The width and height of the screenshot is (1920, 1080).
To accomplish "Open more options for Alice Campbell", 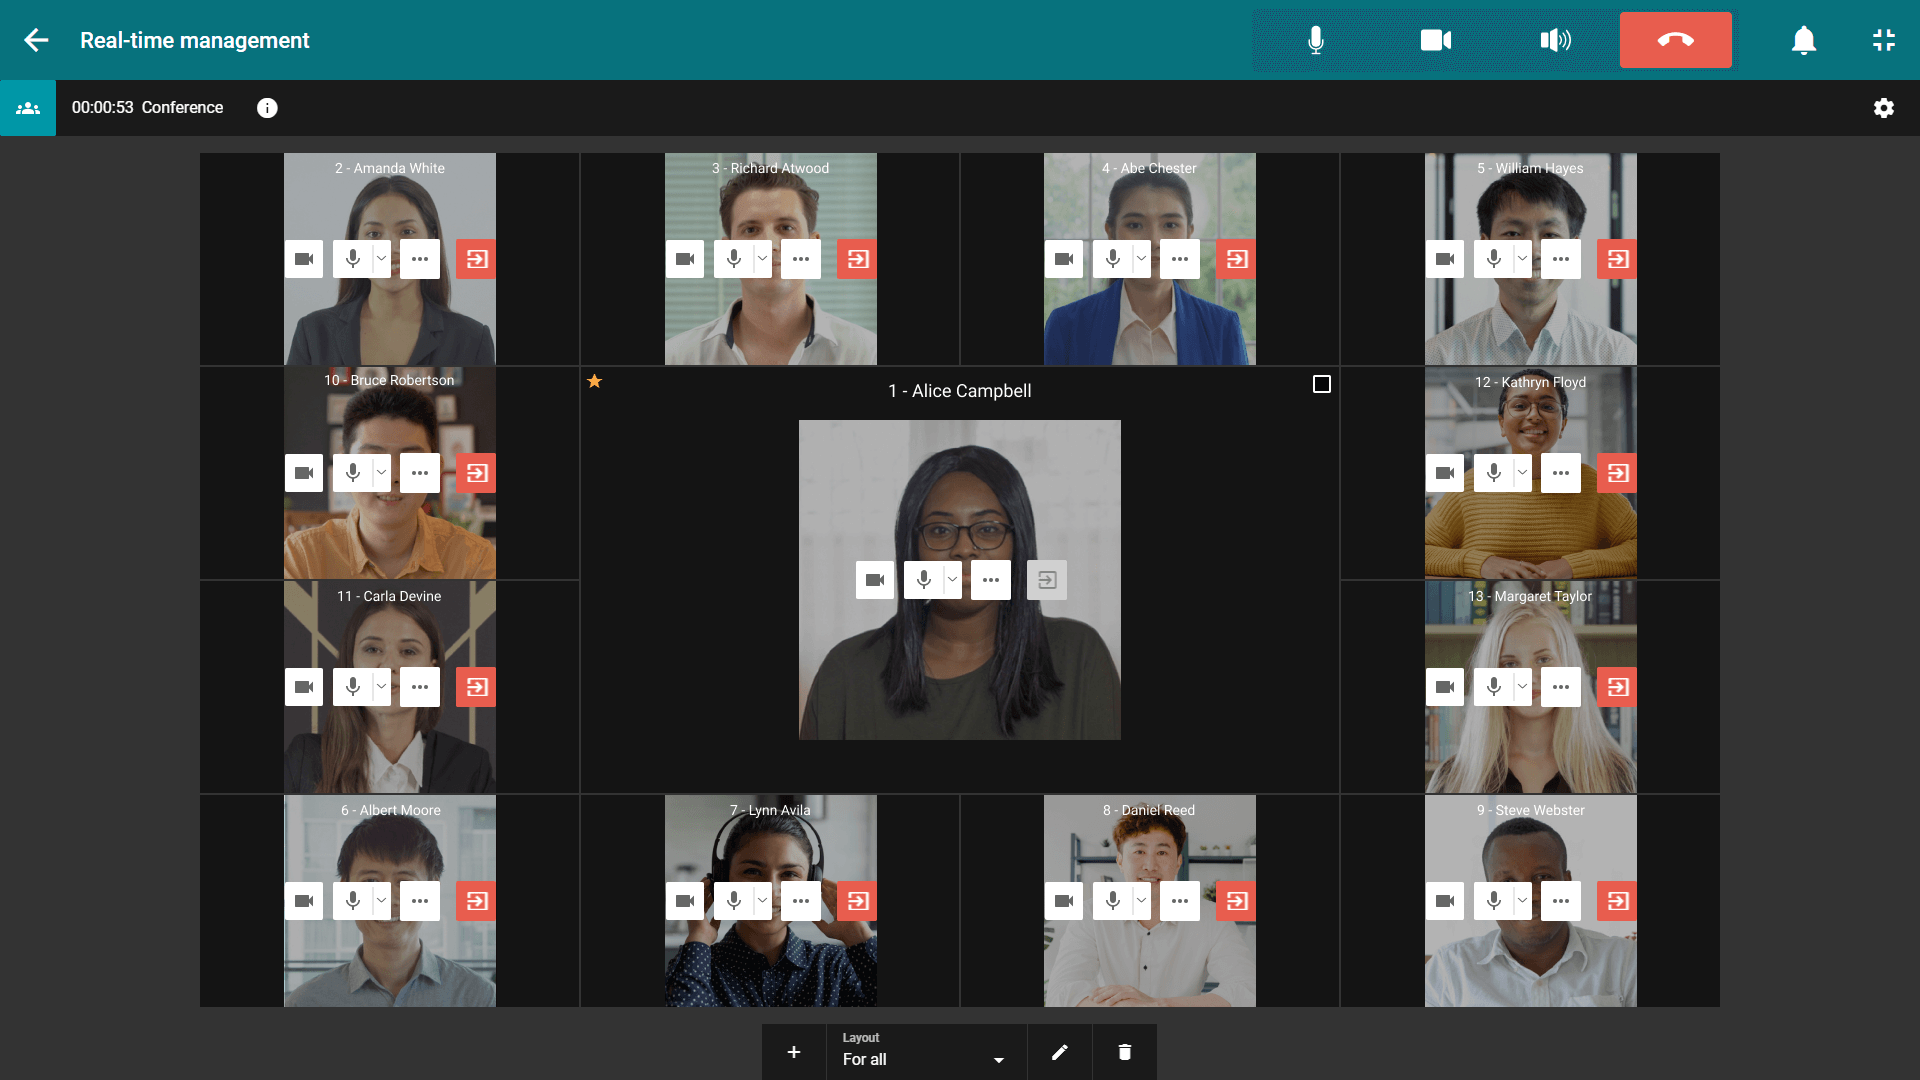I will tap(990, 579).
